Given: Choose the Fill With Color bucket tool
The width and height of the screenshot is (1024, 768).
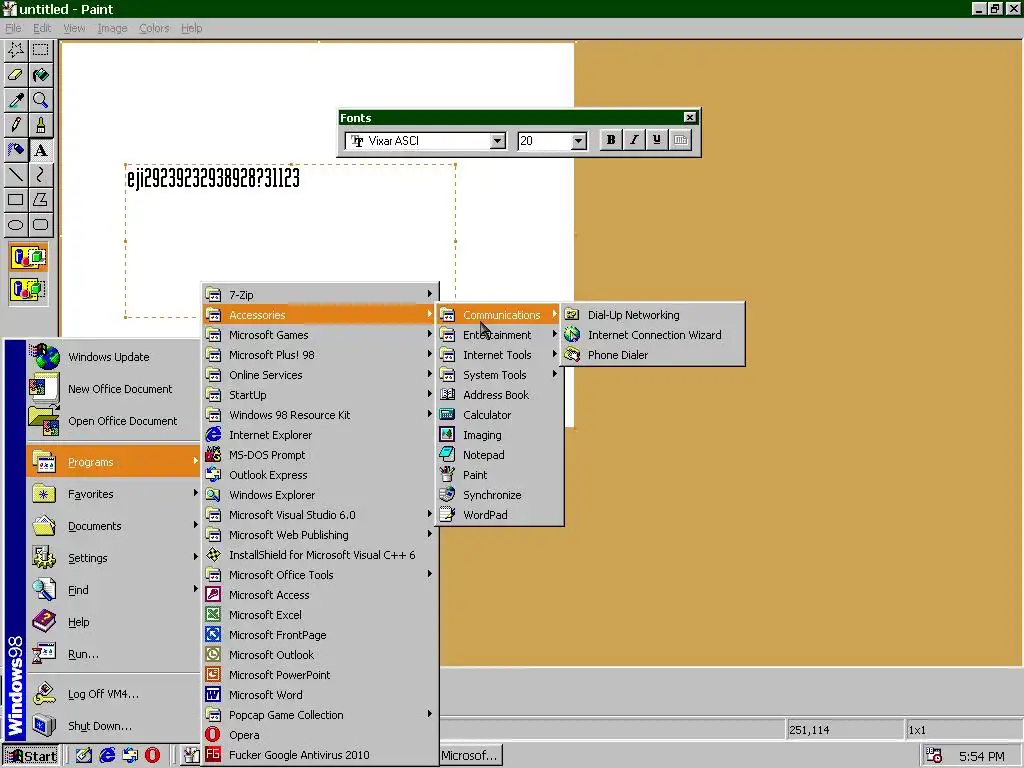Looking at the screenshot, I should [x=40, y=75].
